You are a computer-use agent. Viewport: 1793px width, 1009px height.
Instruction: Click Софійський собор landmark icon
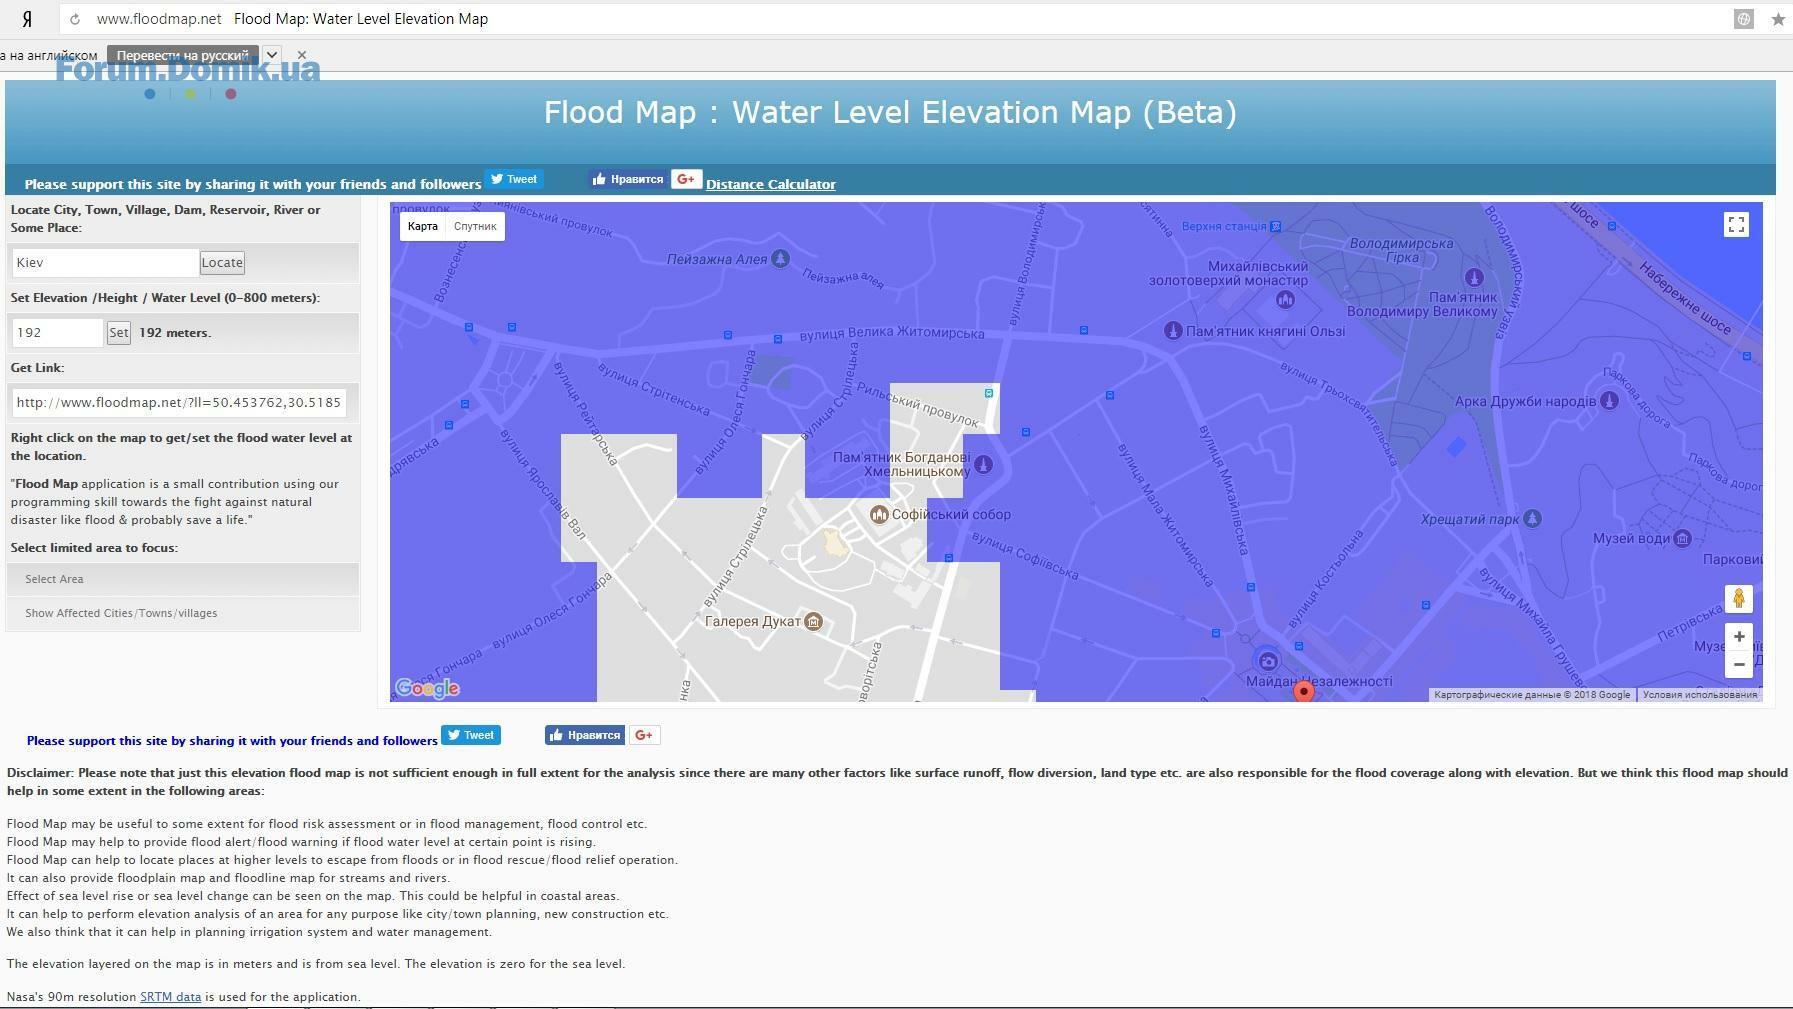point(879,514)
